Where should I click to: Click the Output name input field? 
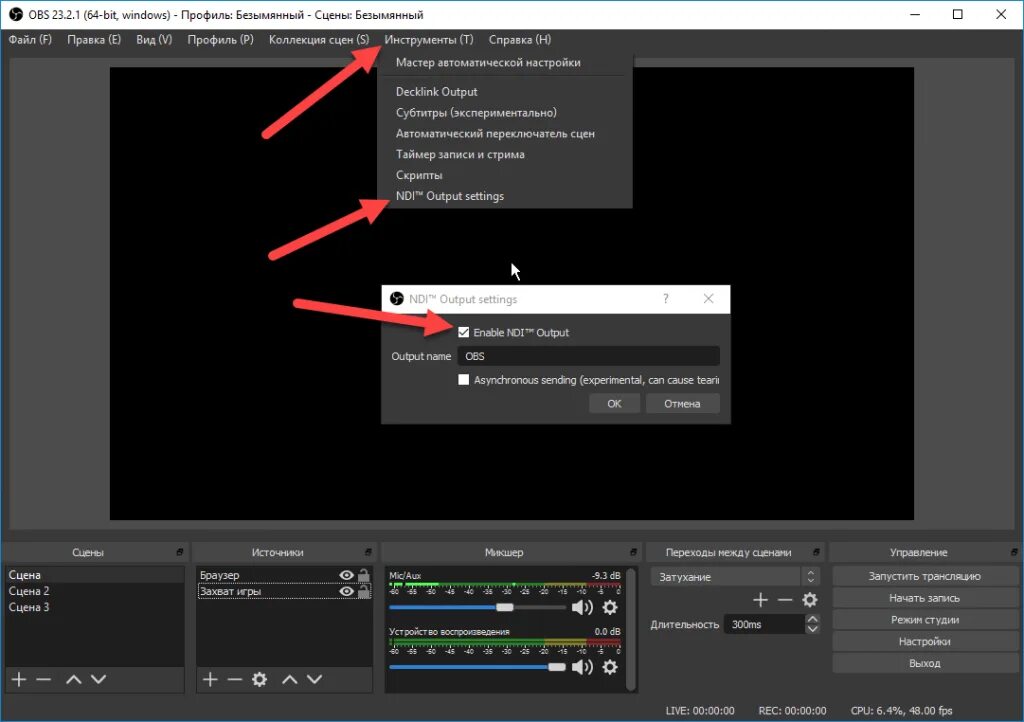pos(588,356)
